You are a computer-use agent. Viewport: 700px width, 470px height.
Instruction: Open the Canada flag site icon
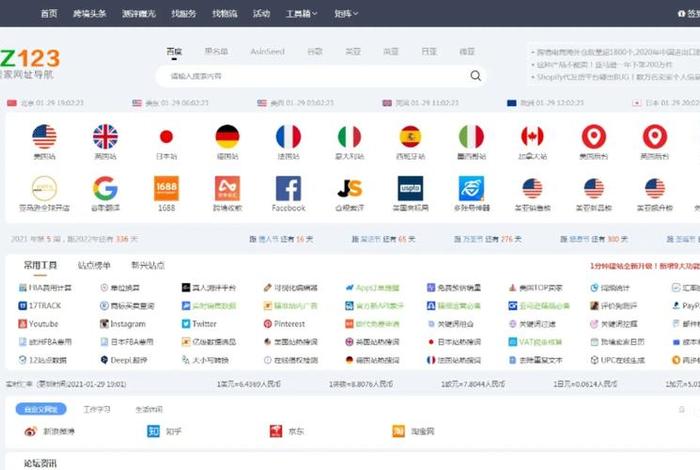[532, 136]
